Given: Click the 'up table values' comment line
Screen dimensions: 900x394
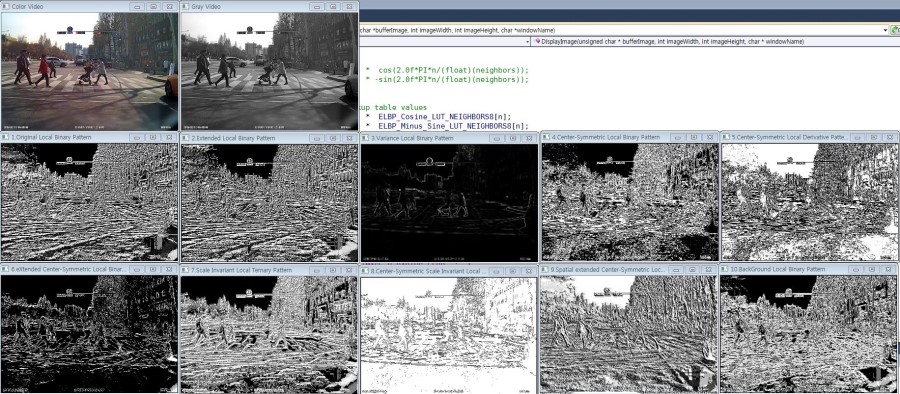Looking at the screenshot, I should pos(393,107).
